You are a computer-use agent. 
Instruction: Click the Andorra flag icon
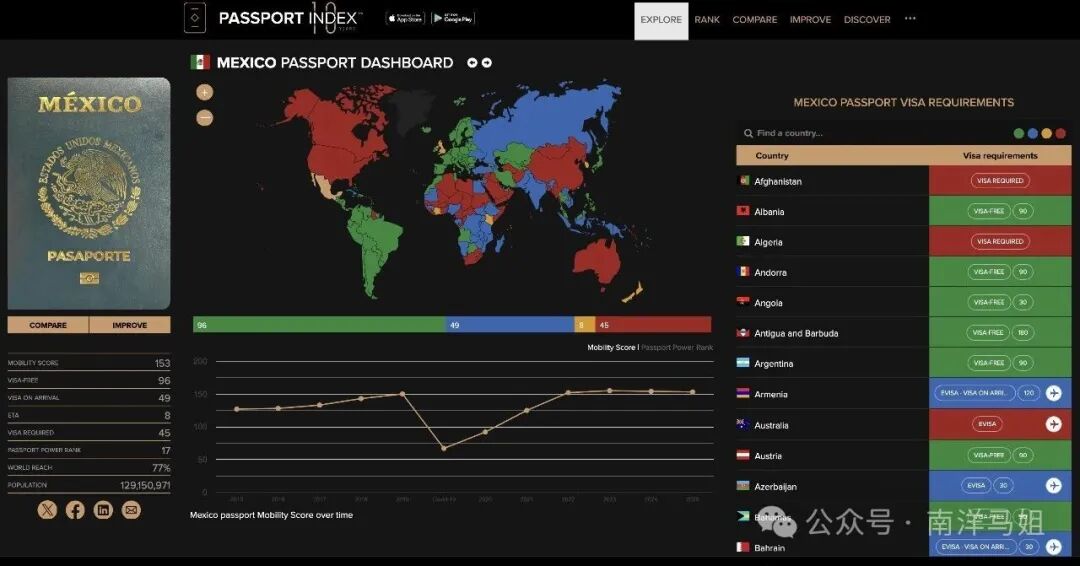pos(743,271)
